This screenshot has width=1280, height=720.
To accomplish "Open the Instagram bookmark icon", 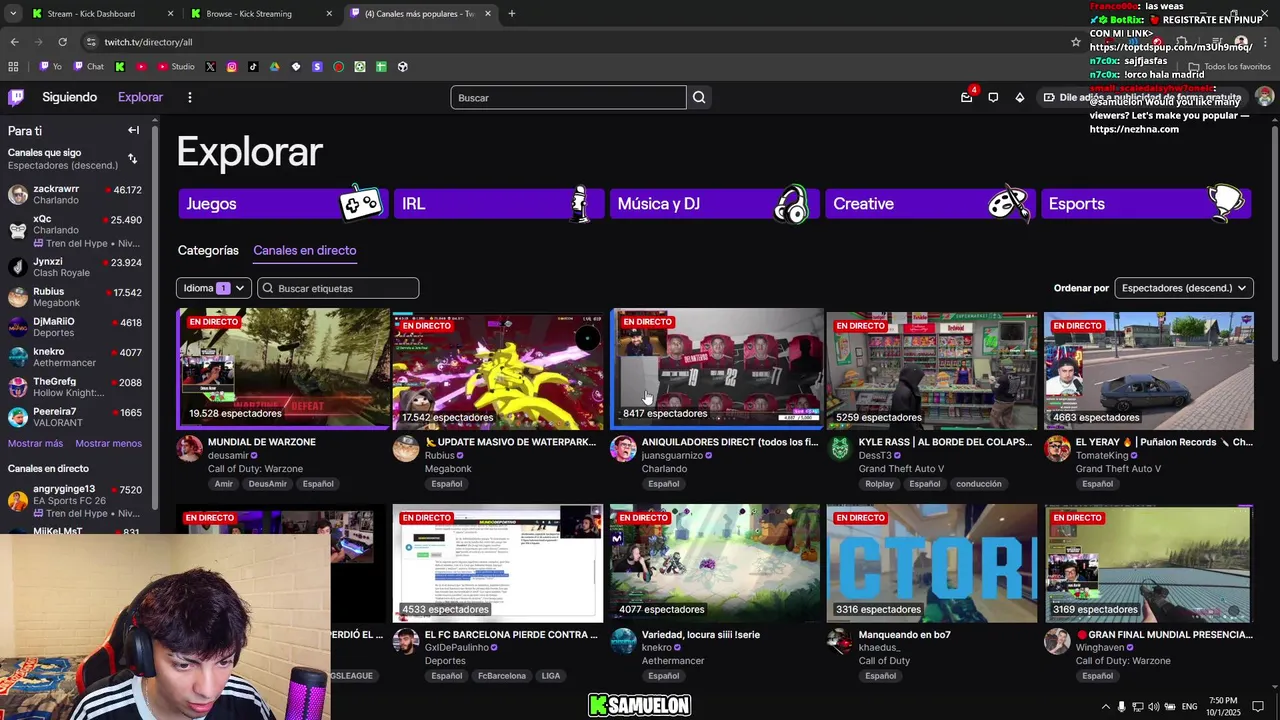I will click(x=232, y=67).
